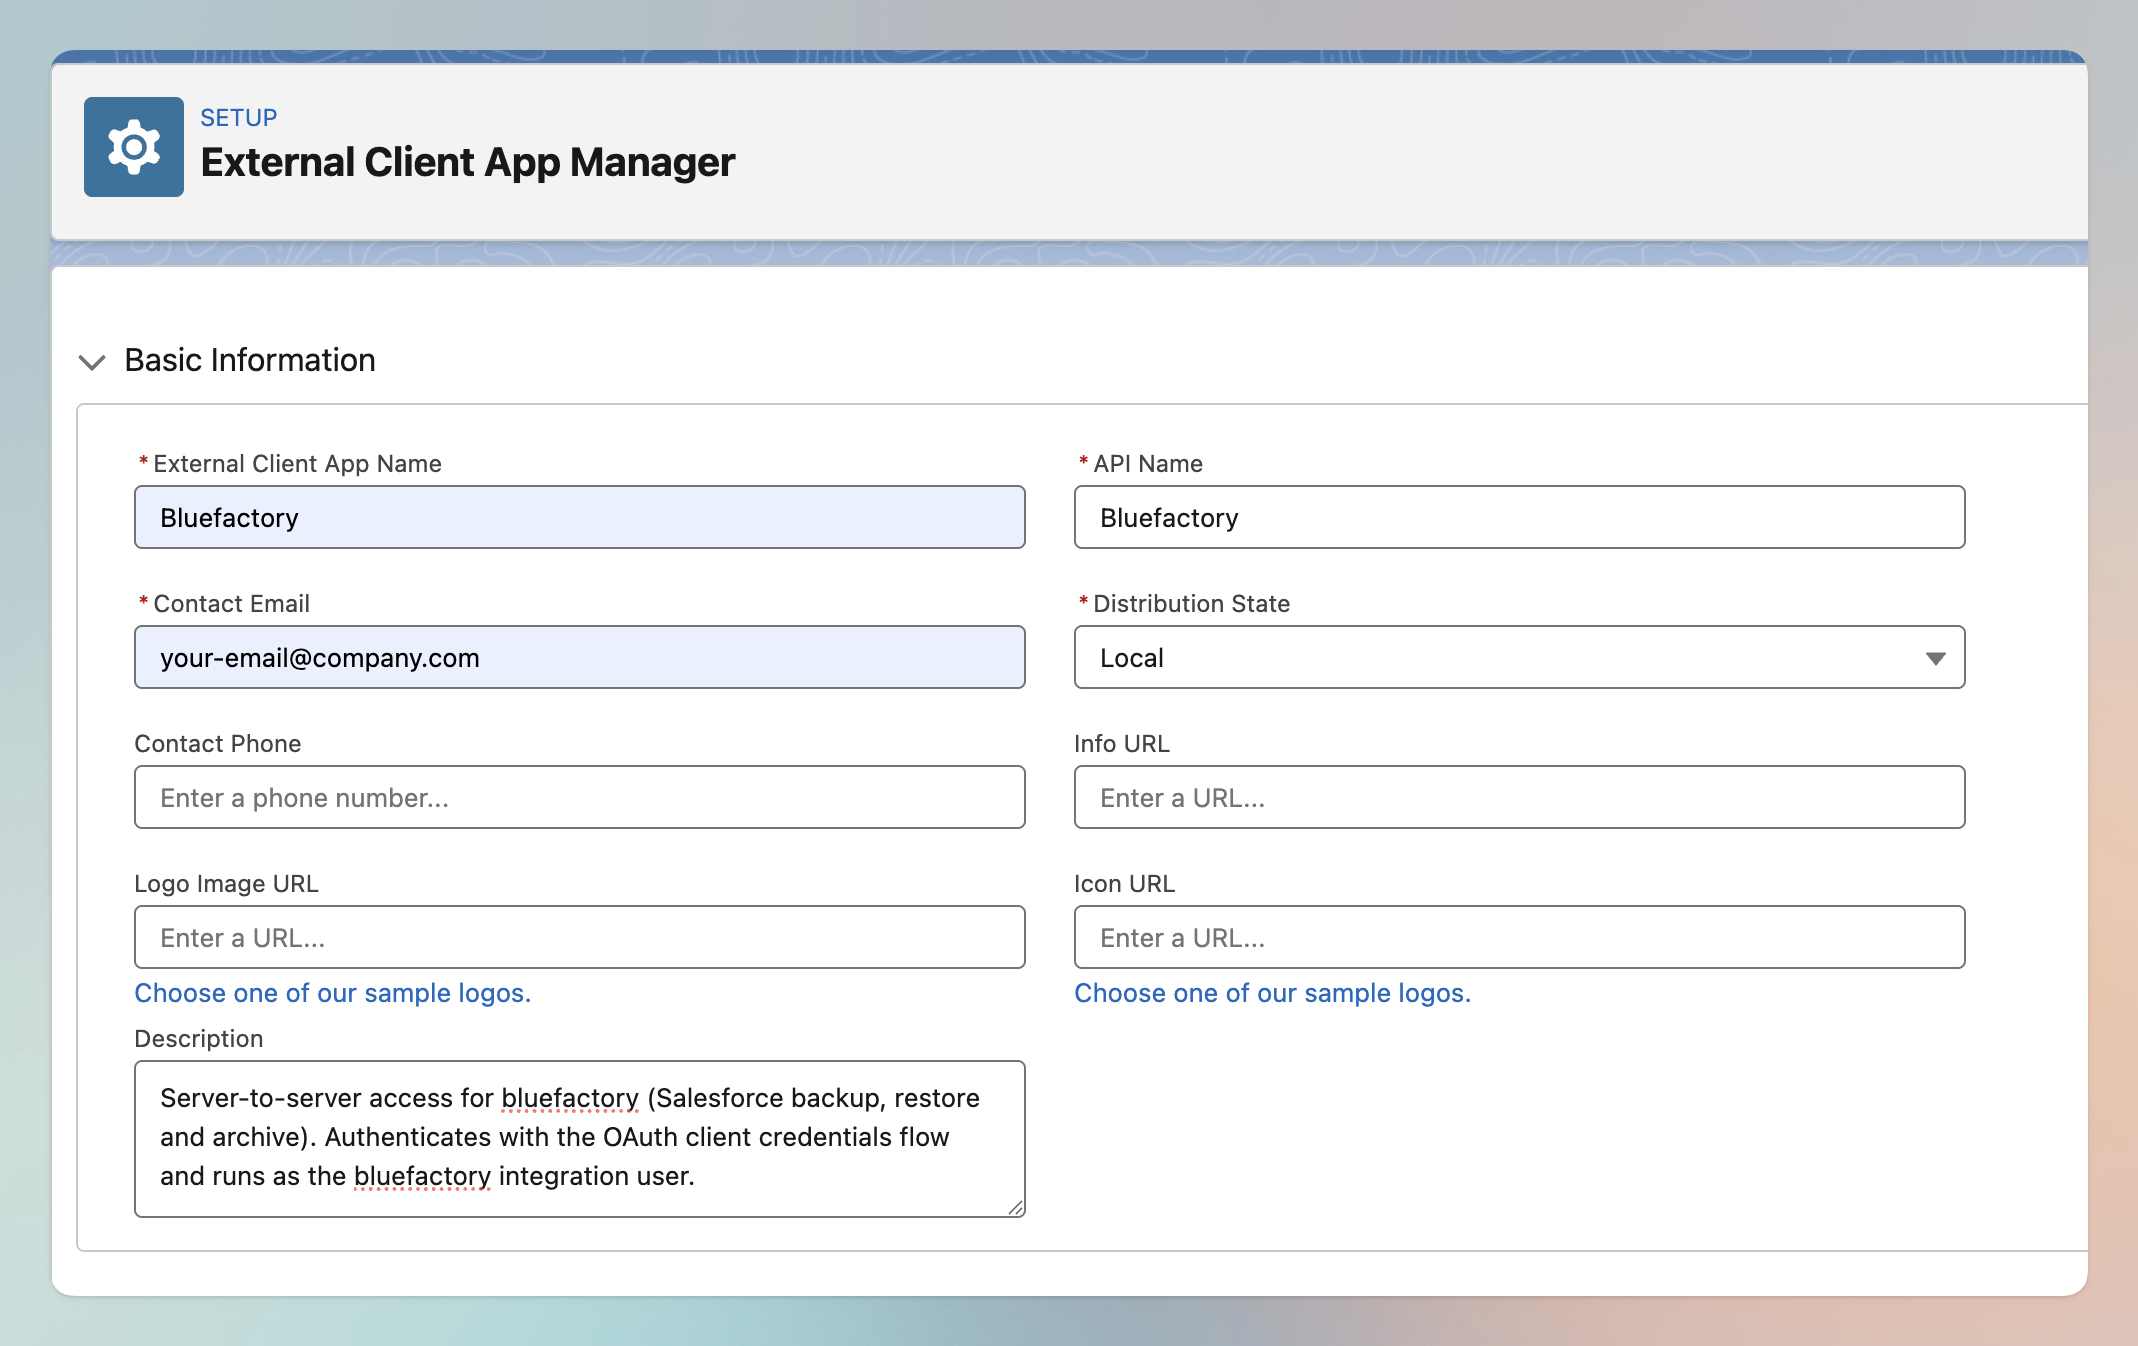Click inside the Description text area
This screenshot has height=1346, width=2138.
[580, 1139]
